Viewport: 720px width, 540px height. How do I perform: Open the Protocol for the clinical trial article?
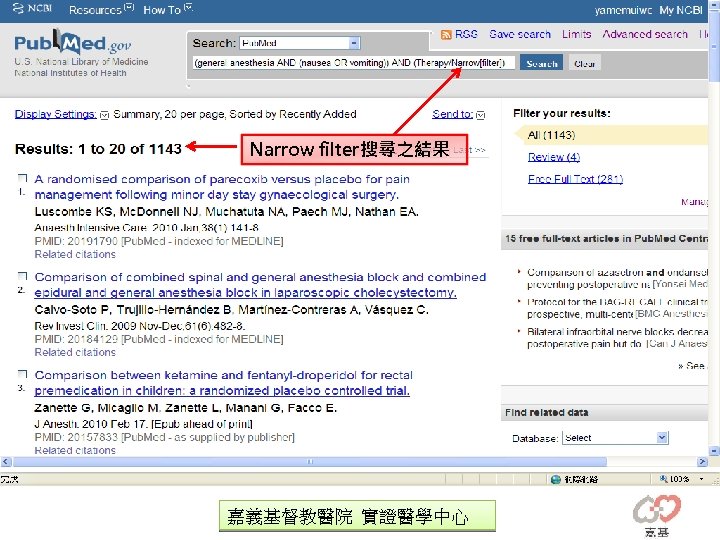click(617, 308)
